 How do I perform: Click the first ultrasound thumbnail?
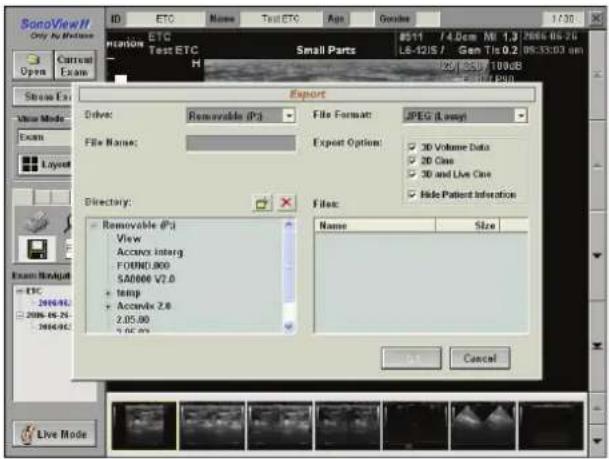click(144, 426)
